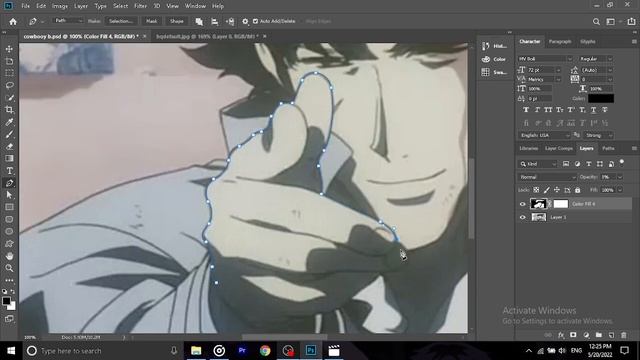Open the Regular font style dropdown
Screen dimensions: 640x360
[596, 59]
